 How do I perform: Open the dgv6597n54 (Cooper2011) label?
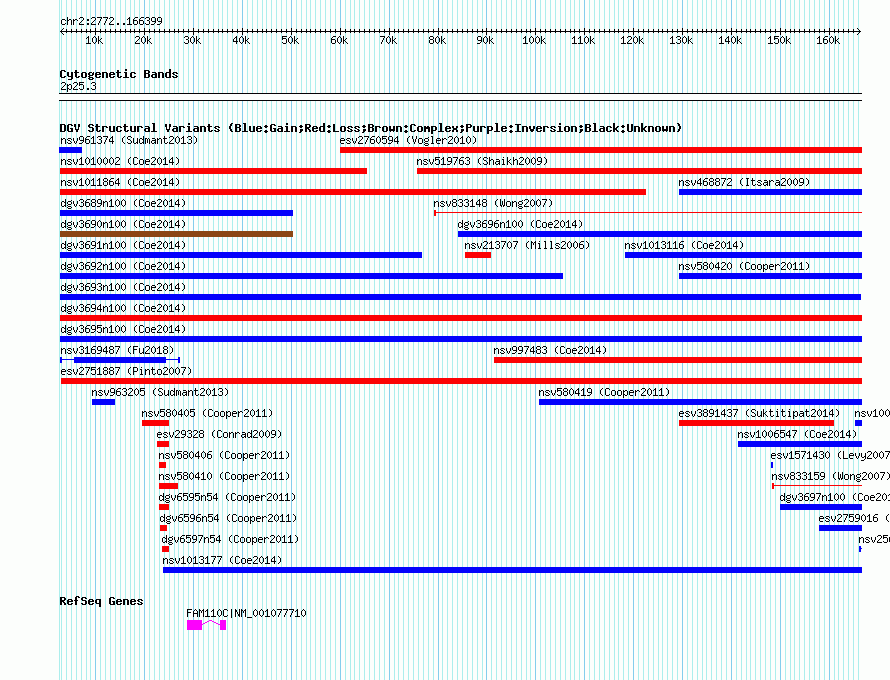click(x=230, y=539)
